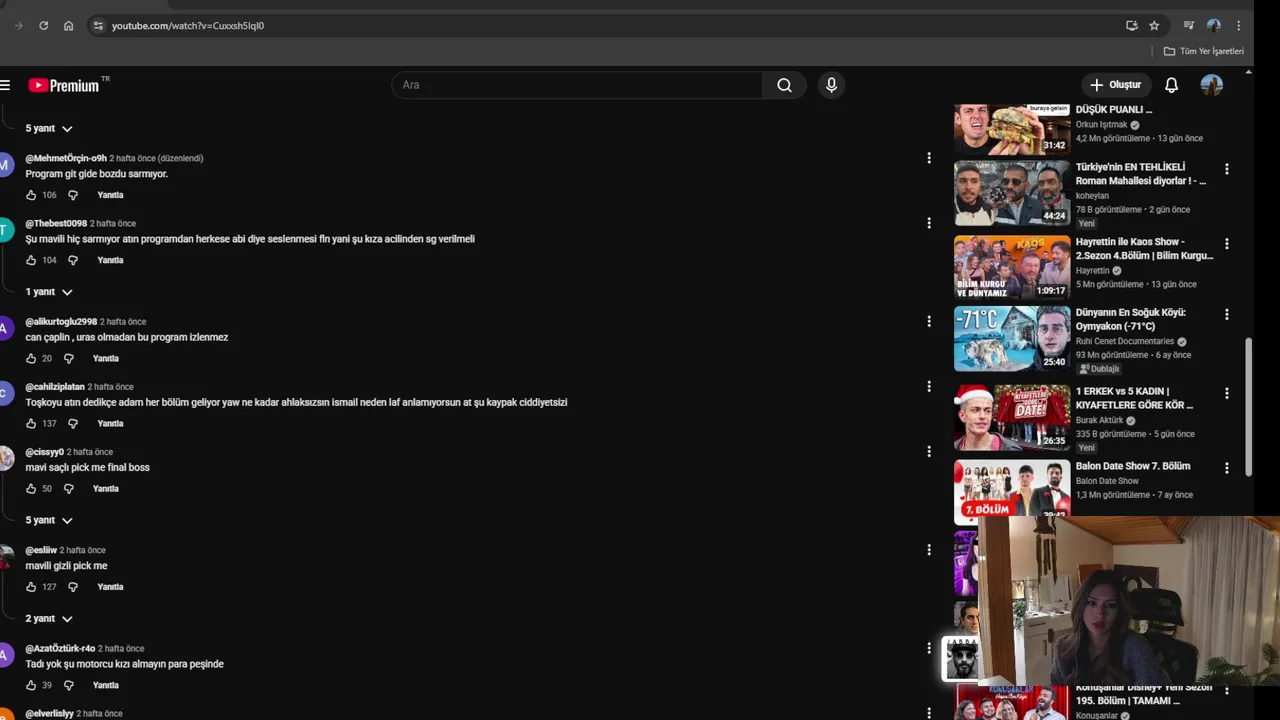
Task: Open the Oluştur create menu
Action: (x=1115, y=85)
